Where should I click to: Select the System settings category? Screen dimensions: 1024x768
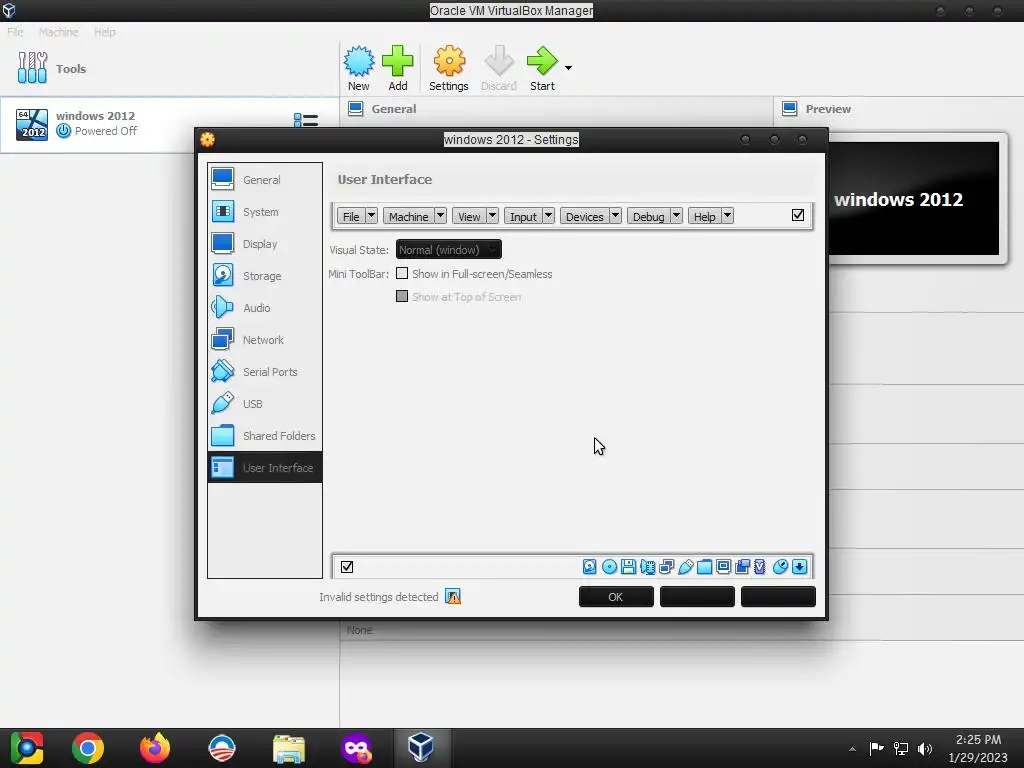click(x=264, y=212)
